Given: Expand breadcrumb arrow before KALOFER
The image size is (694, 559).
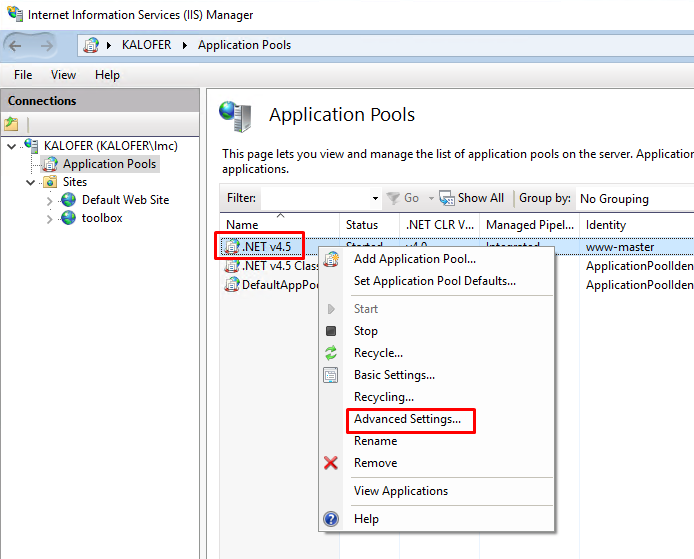Looking at the screenshot, I should [x=109, y=45].
